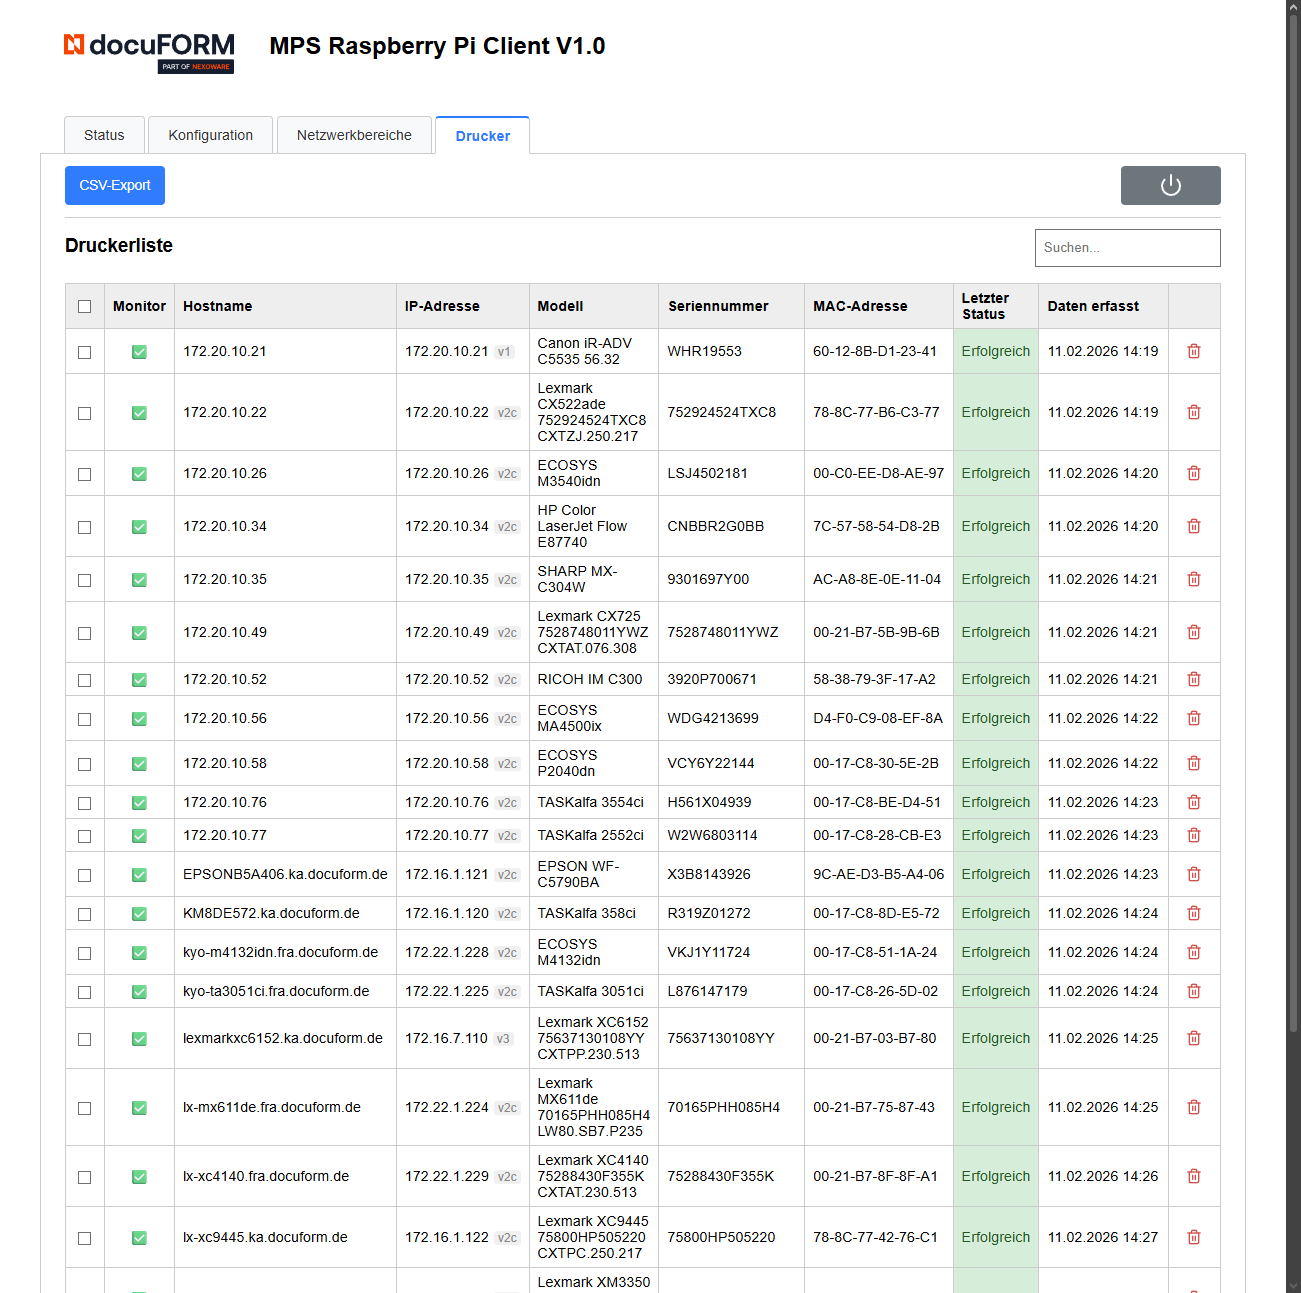Screen dimensions: 1301x1293
Task: Click the trash icon for lx-mx611de printer
Action: (1193, 1107)
